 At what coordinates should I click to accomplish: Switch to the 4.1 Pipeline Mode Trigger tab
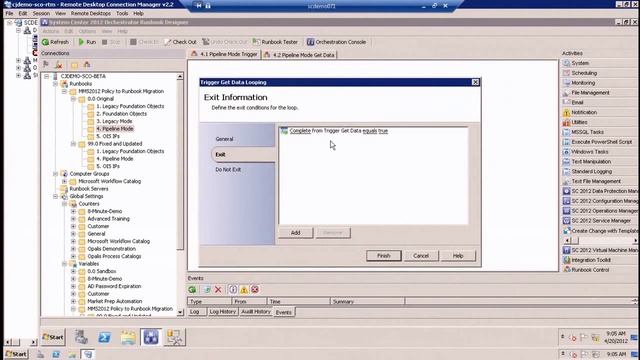[x=224, y=54]
